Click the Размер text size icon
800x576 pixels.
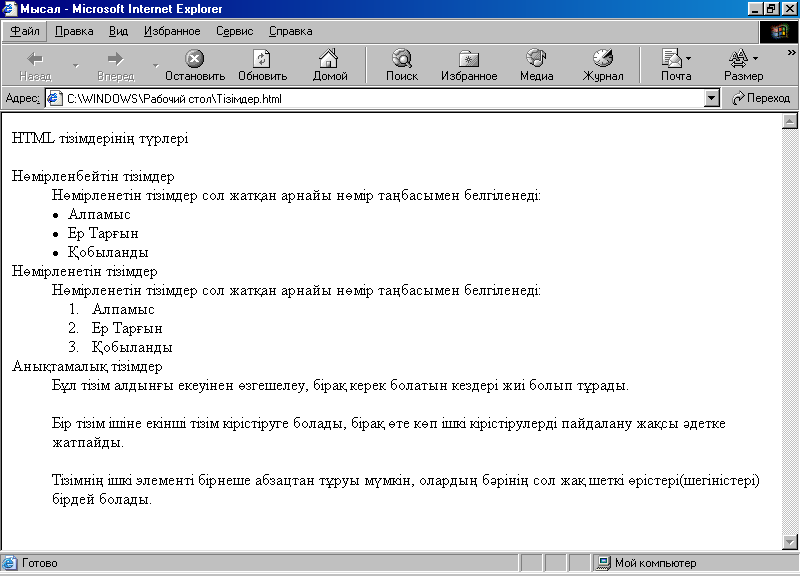pyautogui.click(x=738, y=59)
